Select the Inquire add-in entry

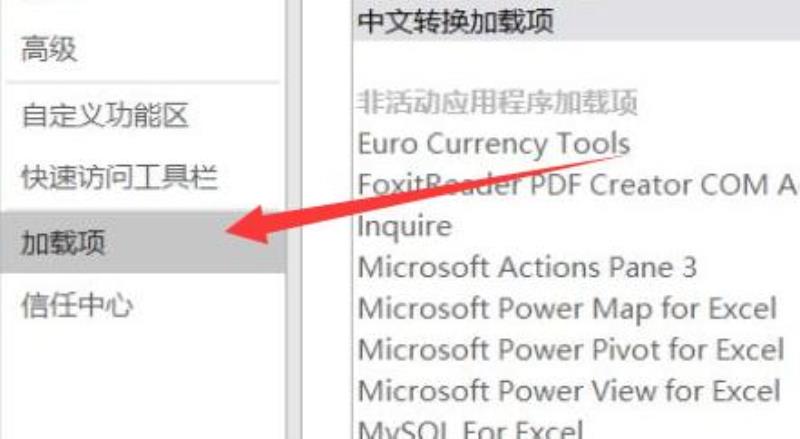tap(405, 226)
